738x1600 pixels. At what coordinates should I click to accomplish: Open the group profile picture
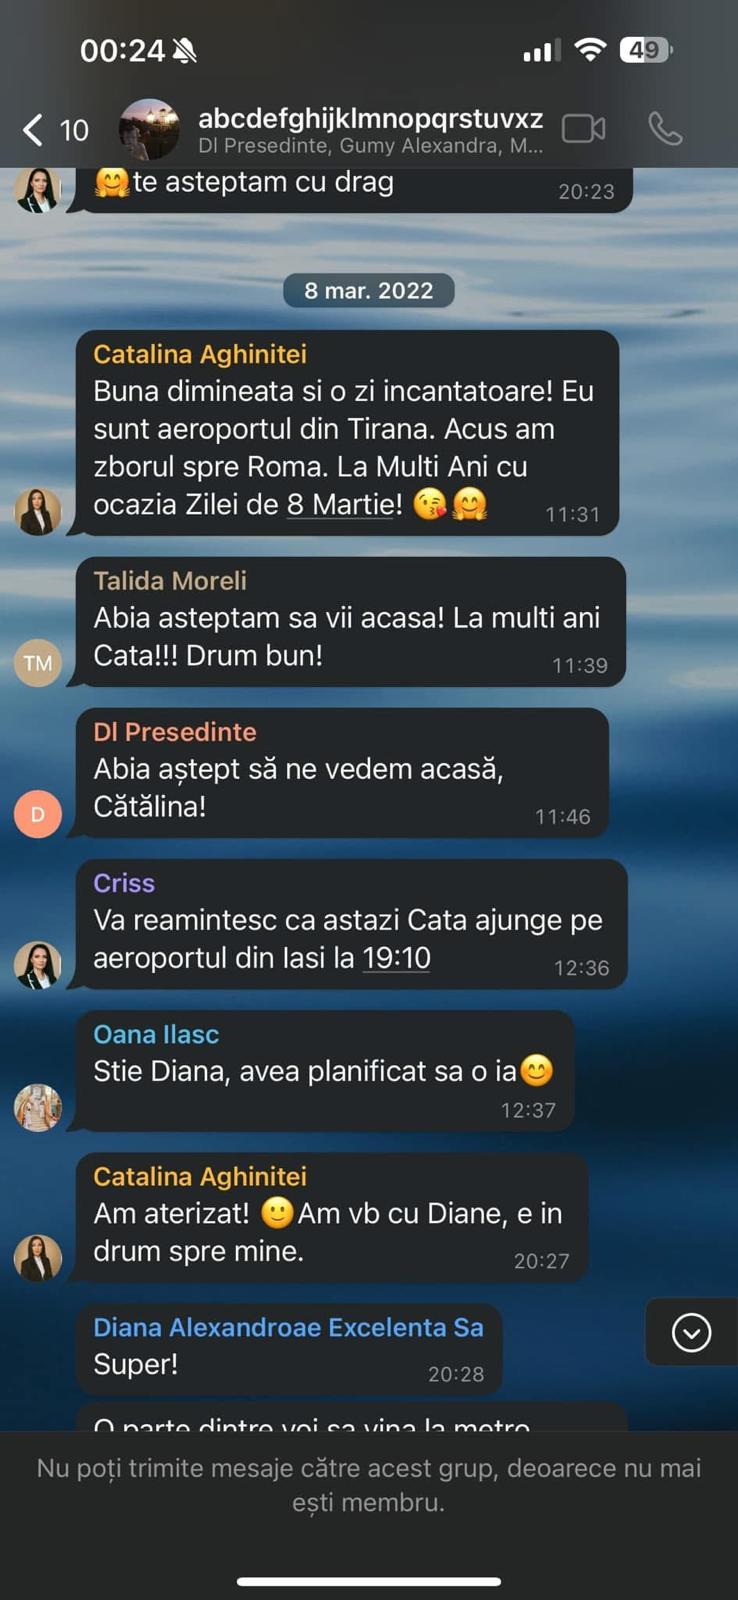(149, 129)
